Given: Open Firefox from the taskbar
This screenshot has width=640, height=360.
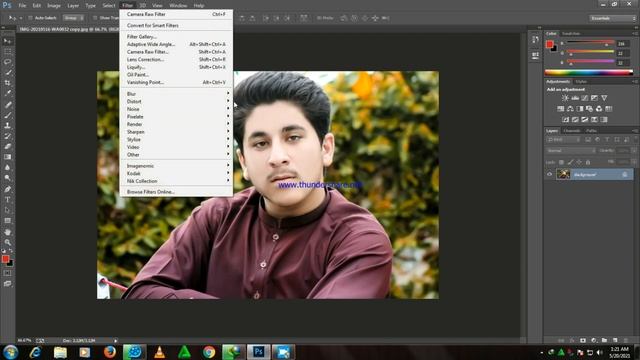Looking at the screenshot, I should click(x=109, y=352).
